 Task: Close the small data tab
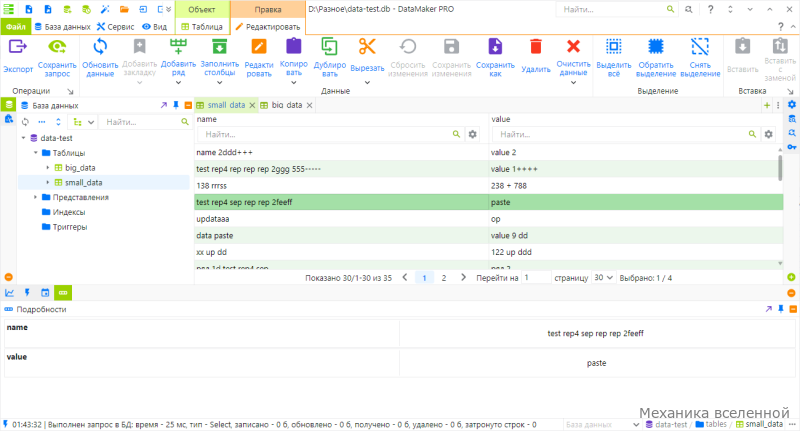point(252,105)
